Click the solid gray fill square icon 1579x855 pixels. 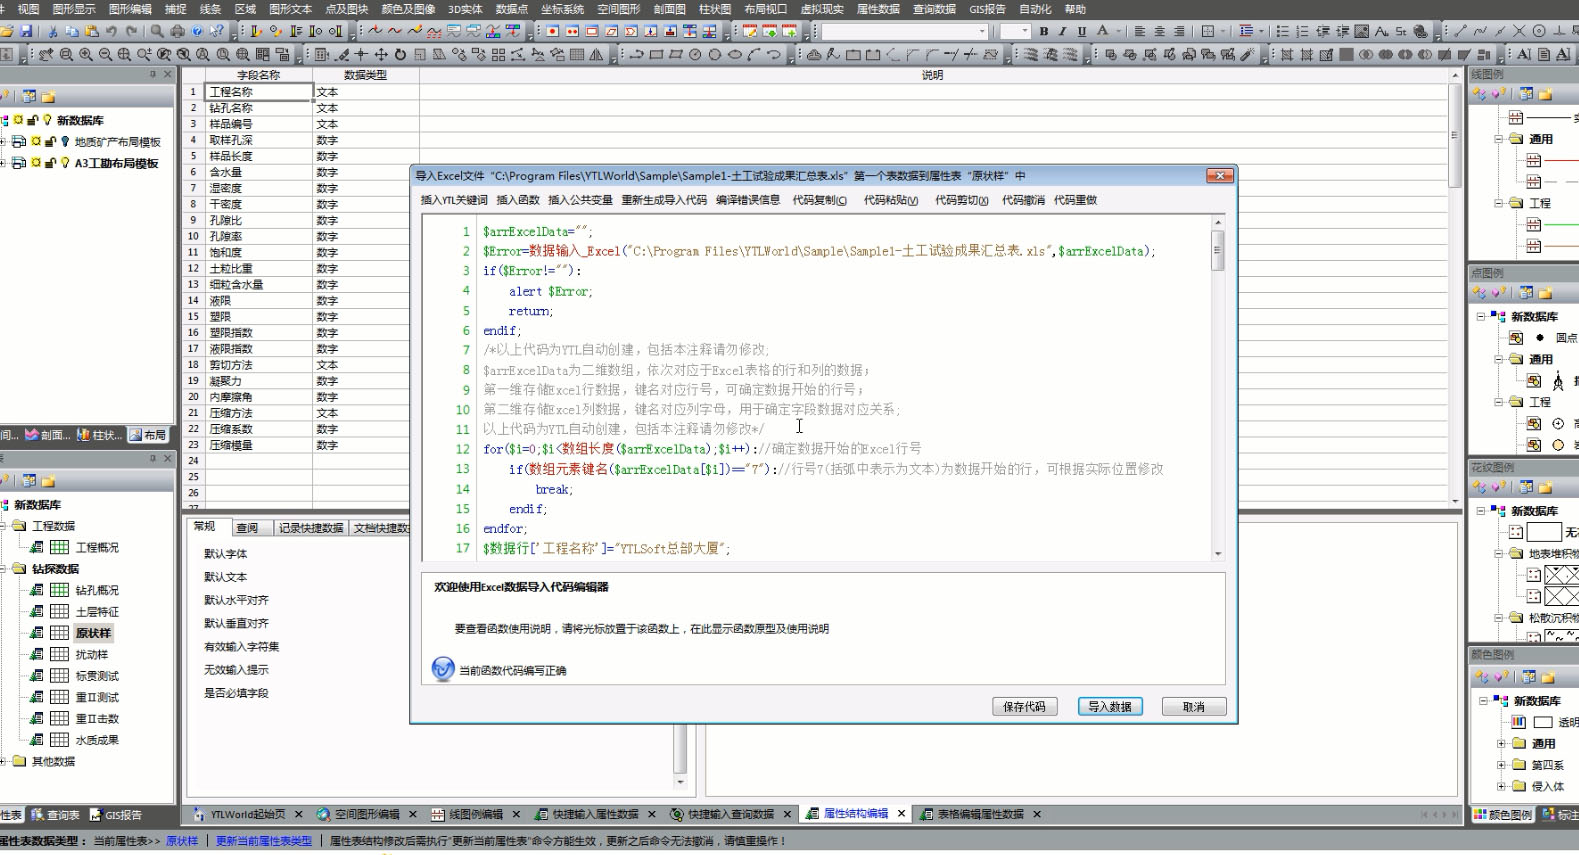[1347, 54]
